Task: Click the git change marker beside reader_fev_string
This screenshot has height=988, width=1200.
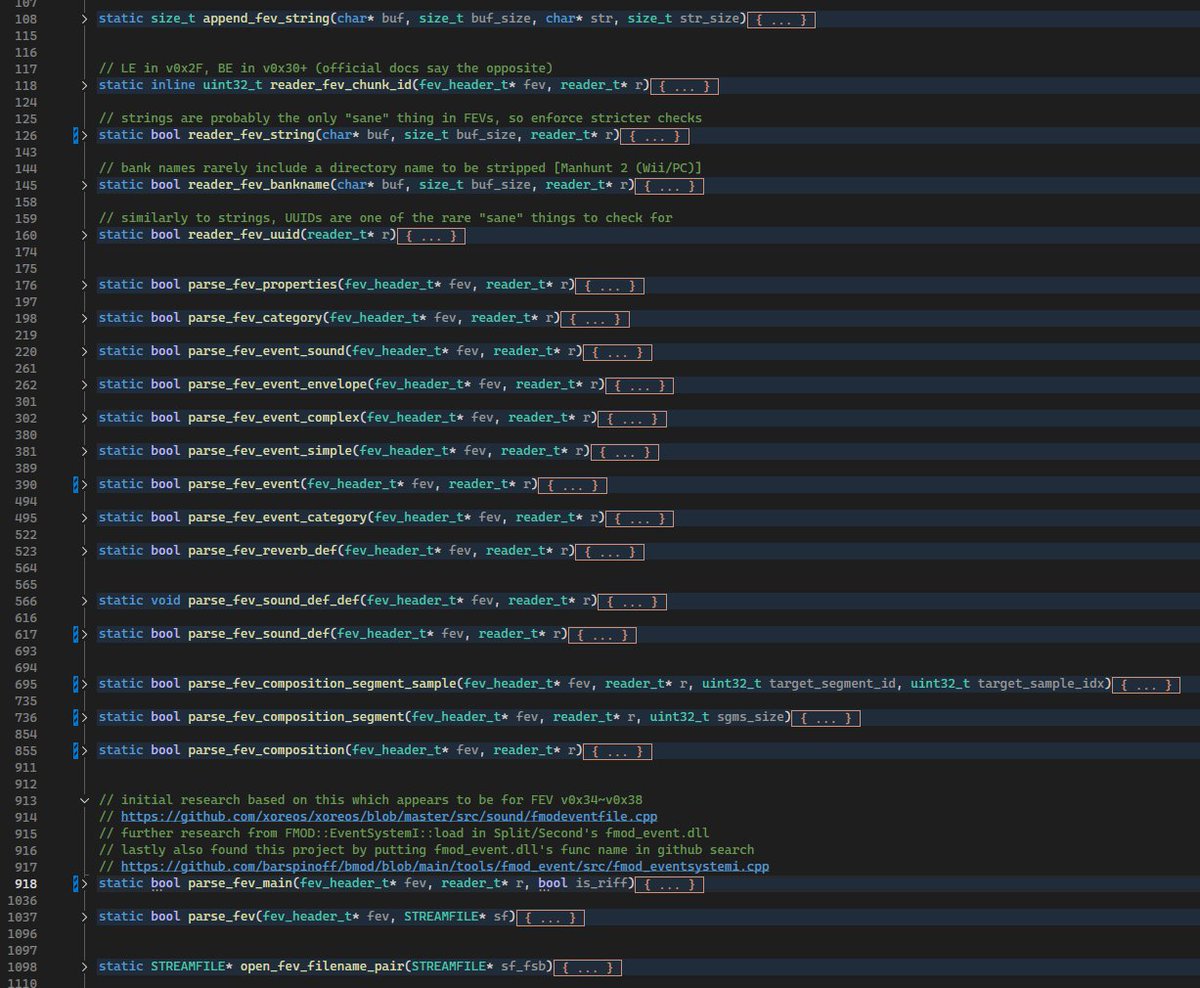Action: click(x=75, y=135)
